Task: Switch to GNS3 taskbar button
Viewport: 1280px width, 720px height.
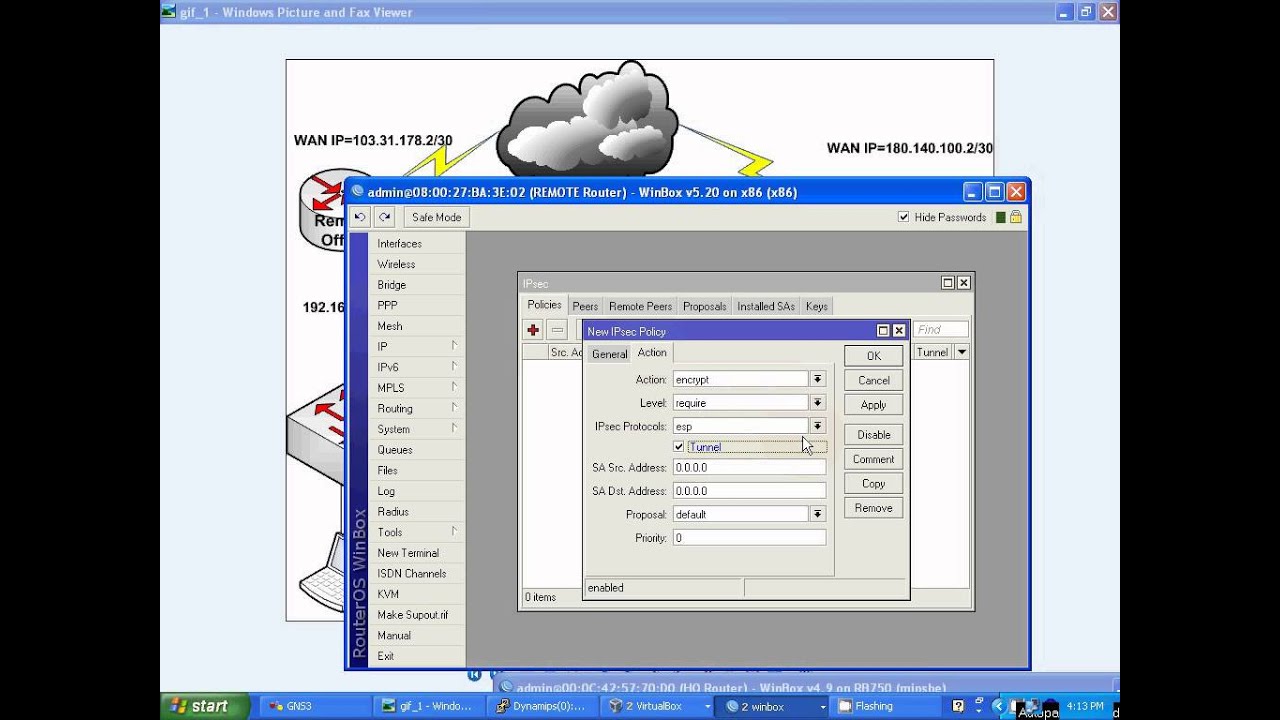Action: point(315,706)
